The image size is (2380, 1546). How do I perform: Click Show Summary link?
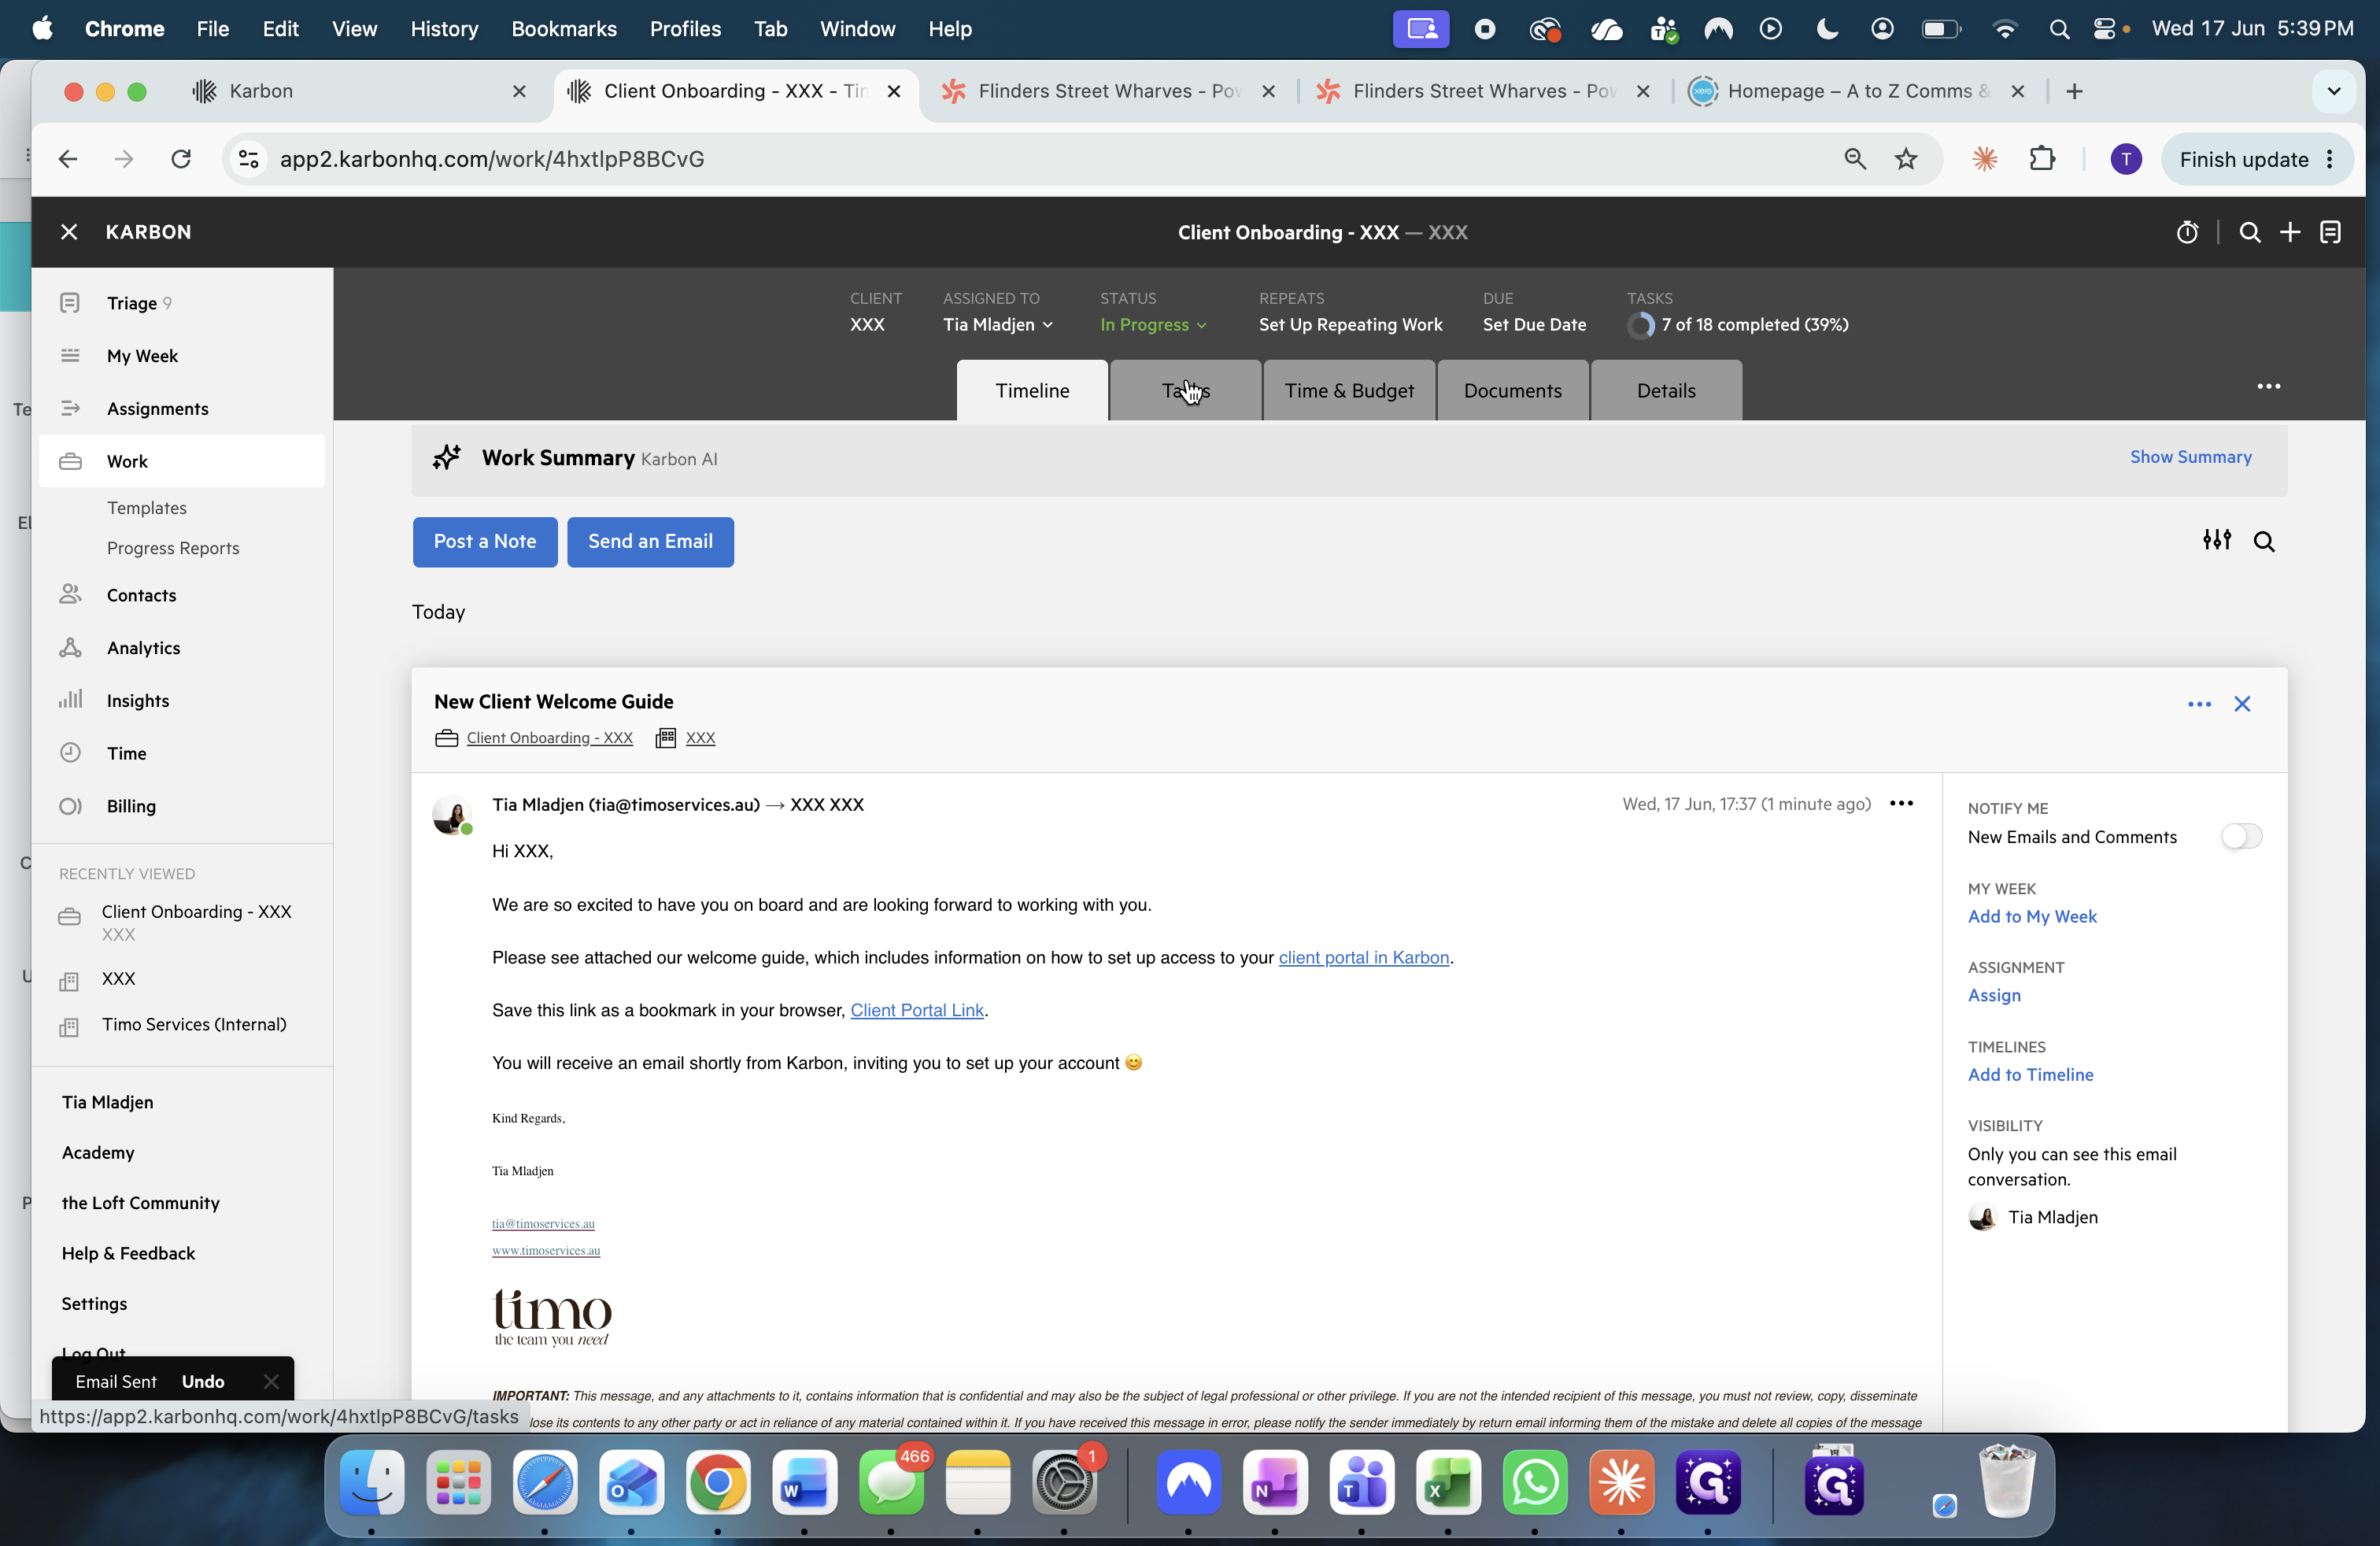click(2190, 457)
